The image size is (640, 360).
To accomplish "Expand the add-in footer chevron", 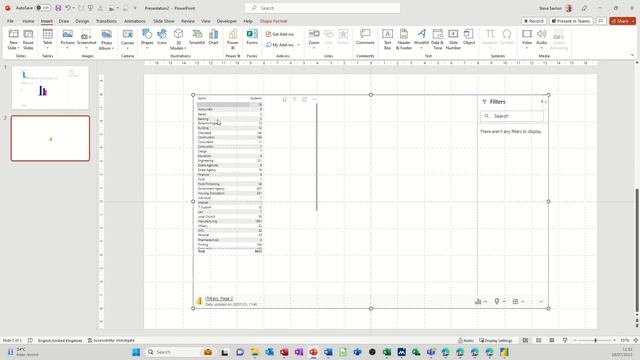I will pos(541,302).
